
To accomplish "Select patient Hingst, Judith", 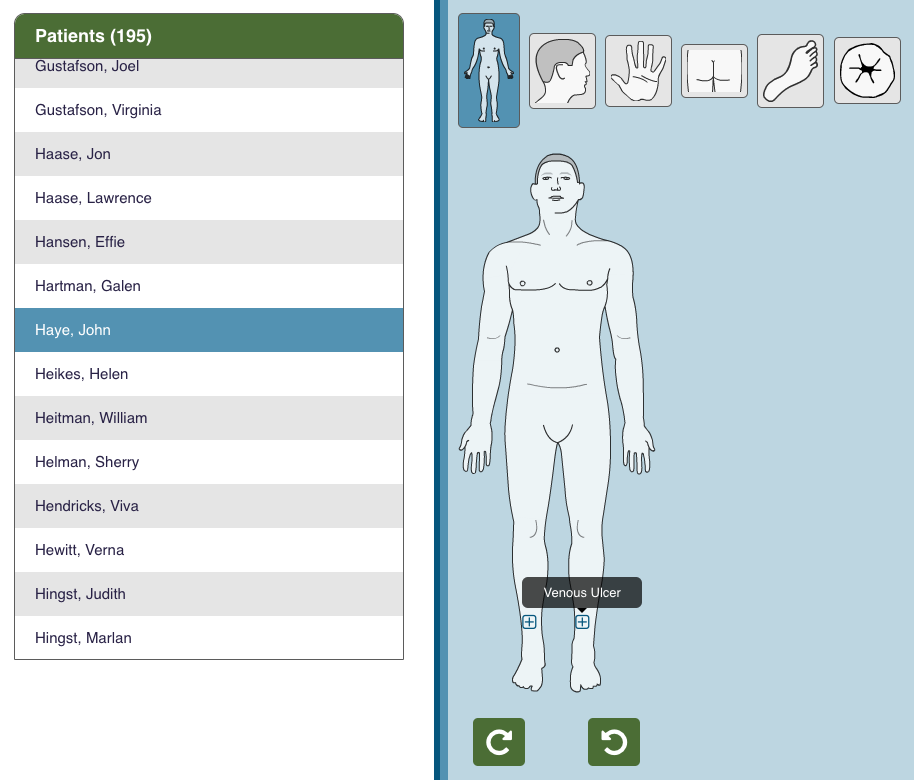I will 209,594.
